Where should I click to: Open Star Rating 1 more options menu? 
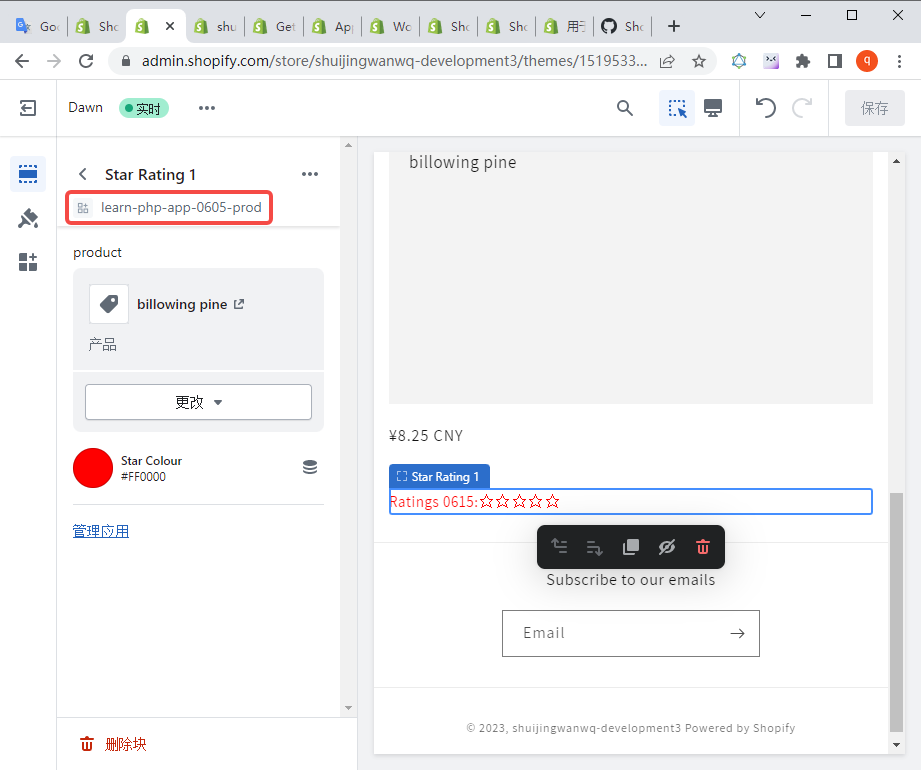(310, 174)
